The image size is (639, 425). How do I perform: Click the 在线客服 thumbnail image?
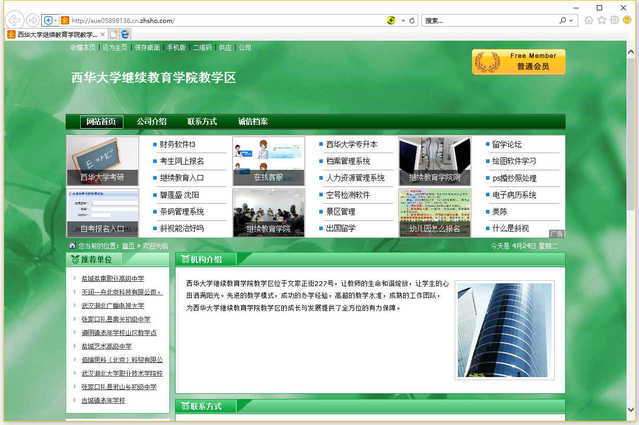pyautogui.click(x=268, y=160)
